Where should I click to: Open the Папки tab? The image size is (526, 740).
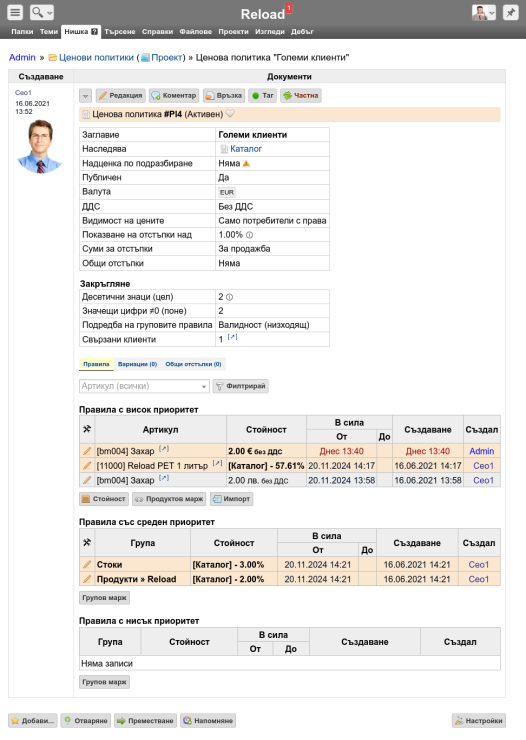click(x=22, y=32)
